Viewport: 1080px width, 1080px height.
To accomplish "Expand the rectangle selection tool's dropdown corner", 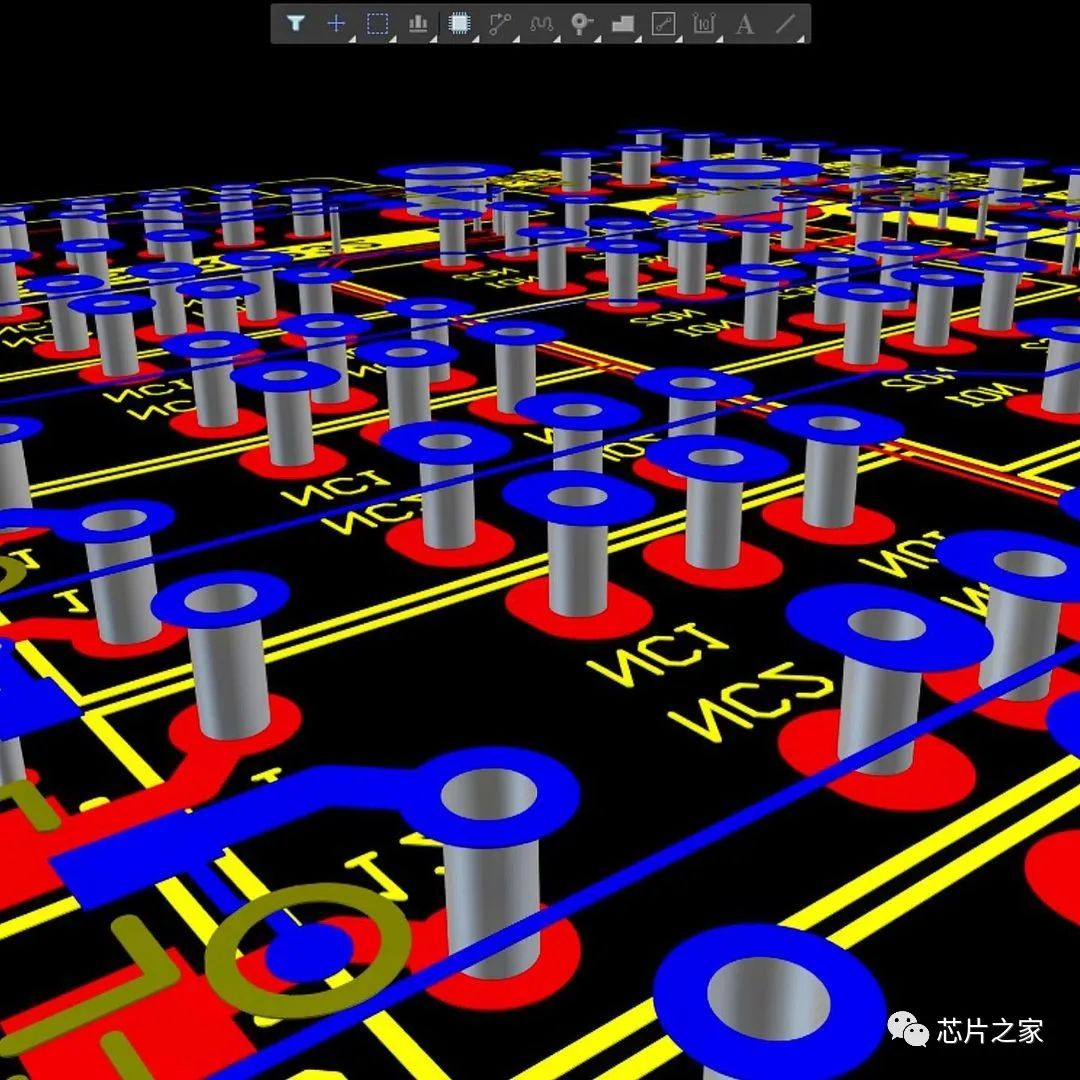I will tap(393, 39).
